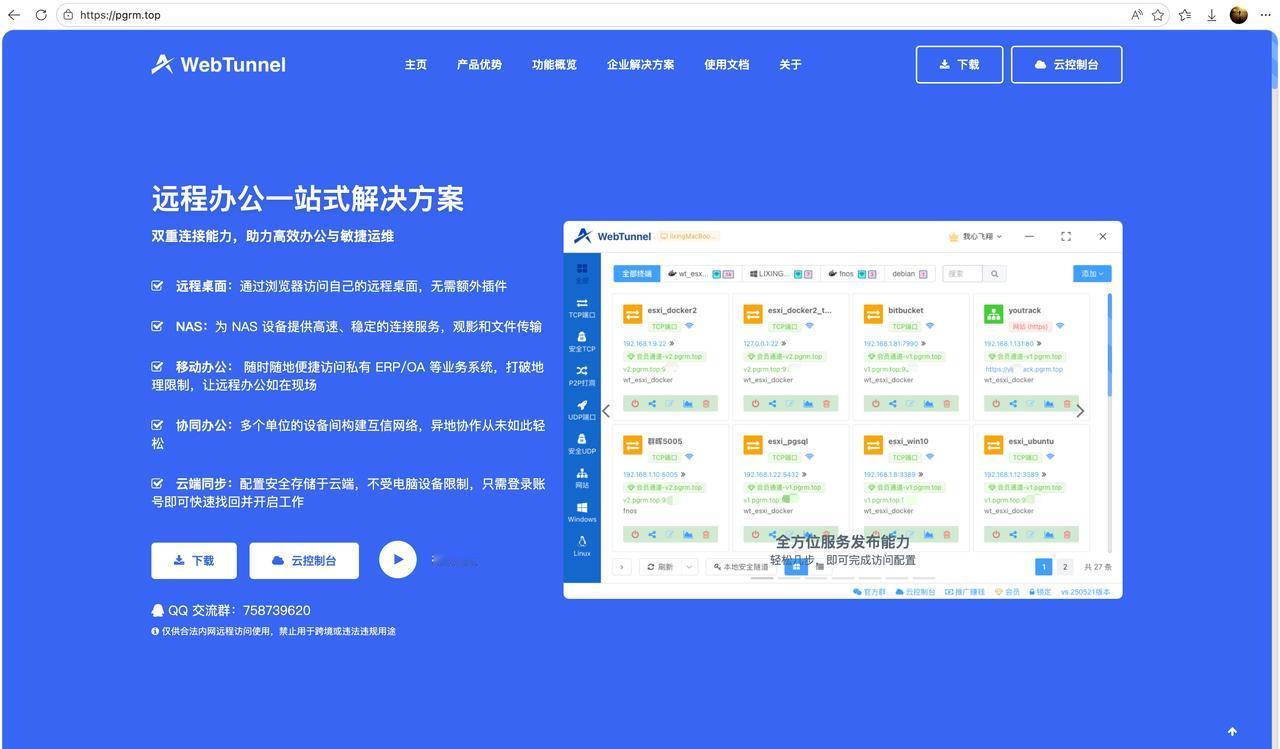The height and width of the screenshot is (749, 1280).
Task: Go to page 2 in preview pagination
Action: 1065,567
